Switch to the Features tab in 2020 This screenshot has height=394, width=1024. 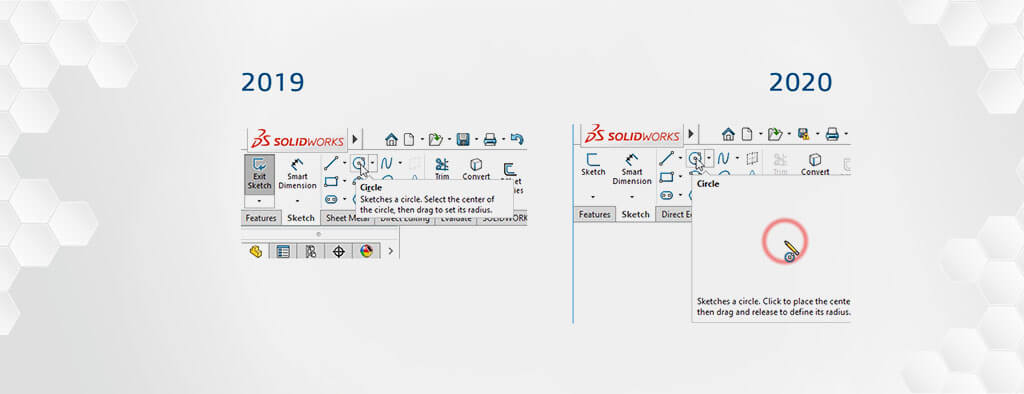click(595, 214)
